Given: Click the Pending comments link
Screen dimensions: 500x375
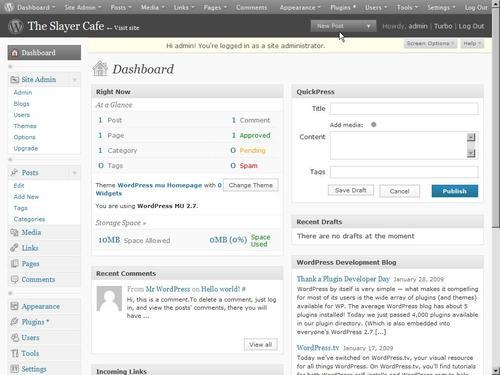Looking at the screenshot, I should tap(252, 150).
